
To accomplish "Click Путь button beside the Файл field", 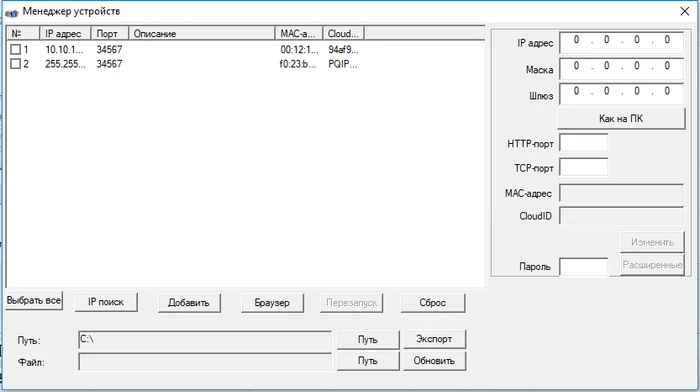I will click(368, 361).
